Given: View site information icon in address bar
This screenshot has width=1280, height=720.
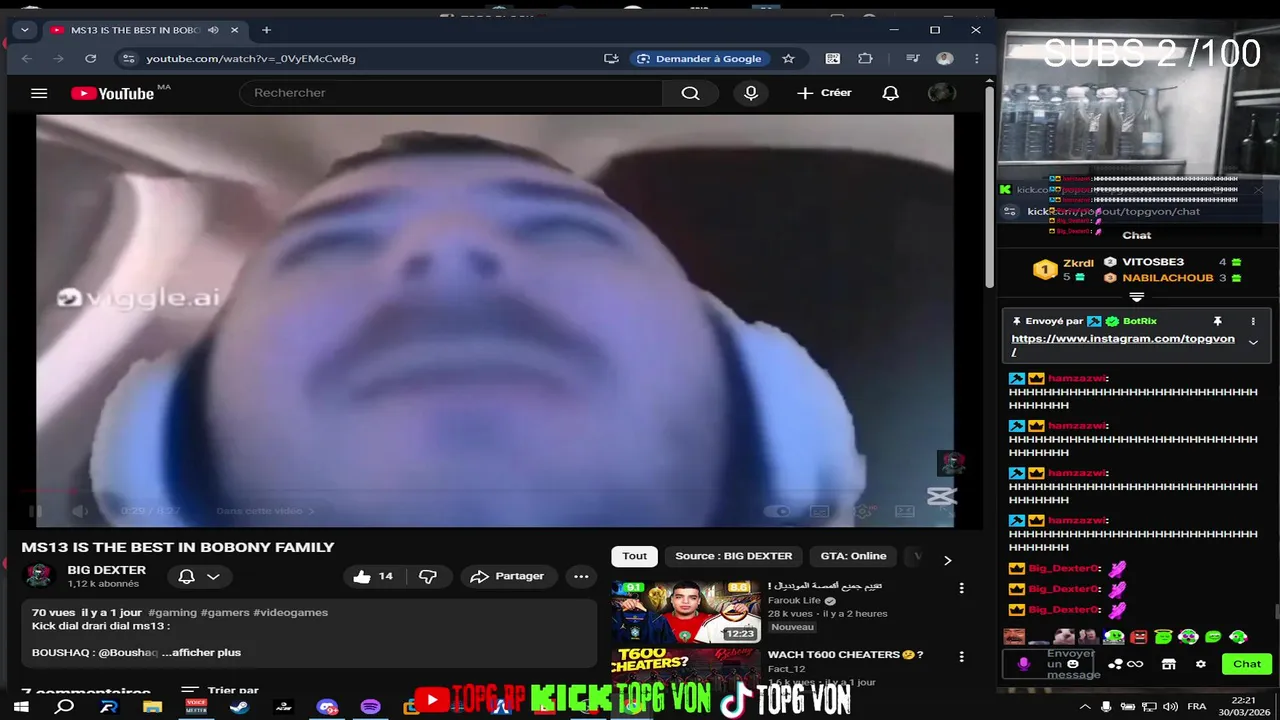Looking at the screenshot, I should (x=128, y=59).
